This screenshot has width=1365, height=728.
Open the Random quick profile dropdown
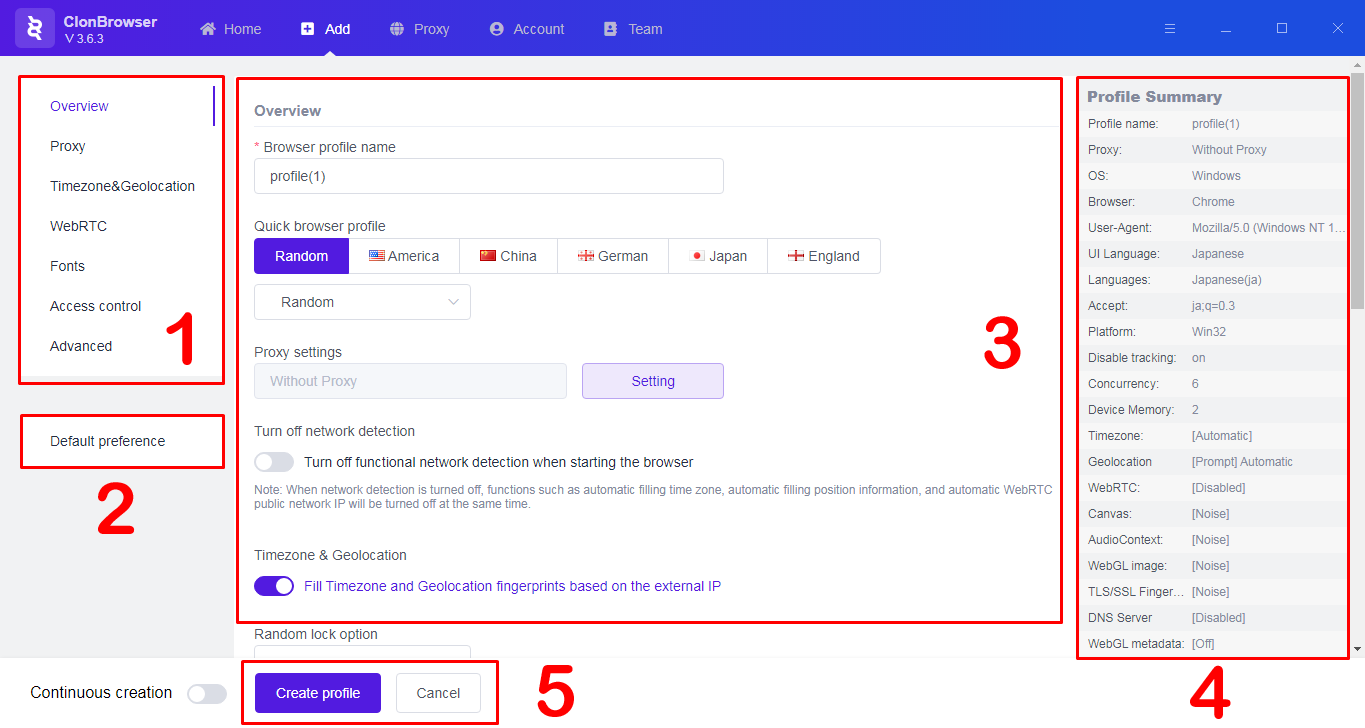(x=362, y=302)
